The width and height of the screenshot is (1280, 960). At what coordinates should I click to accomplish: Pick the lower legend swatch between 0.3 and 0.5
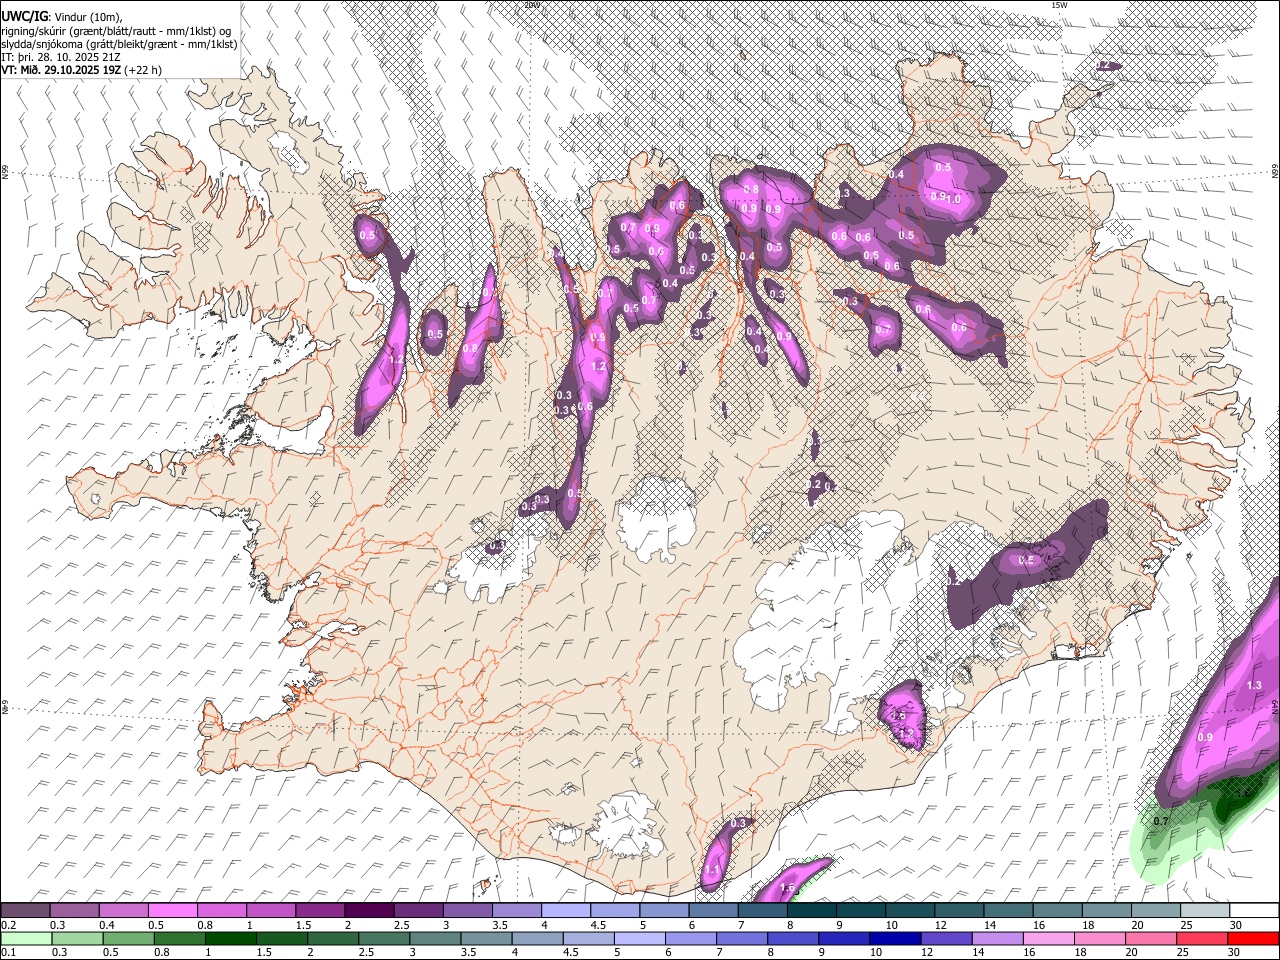(x=76, y=938)
